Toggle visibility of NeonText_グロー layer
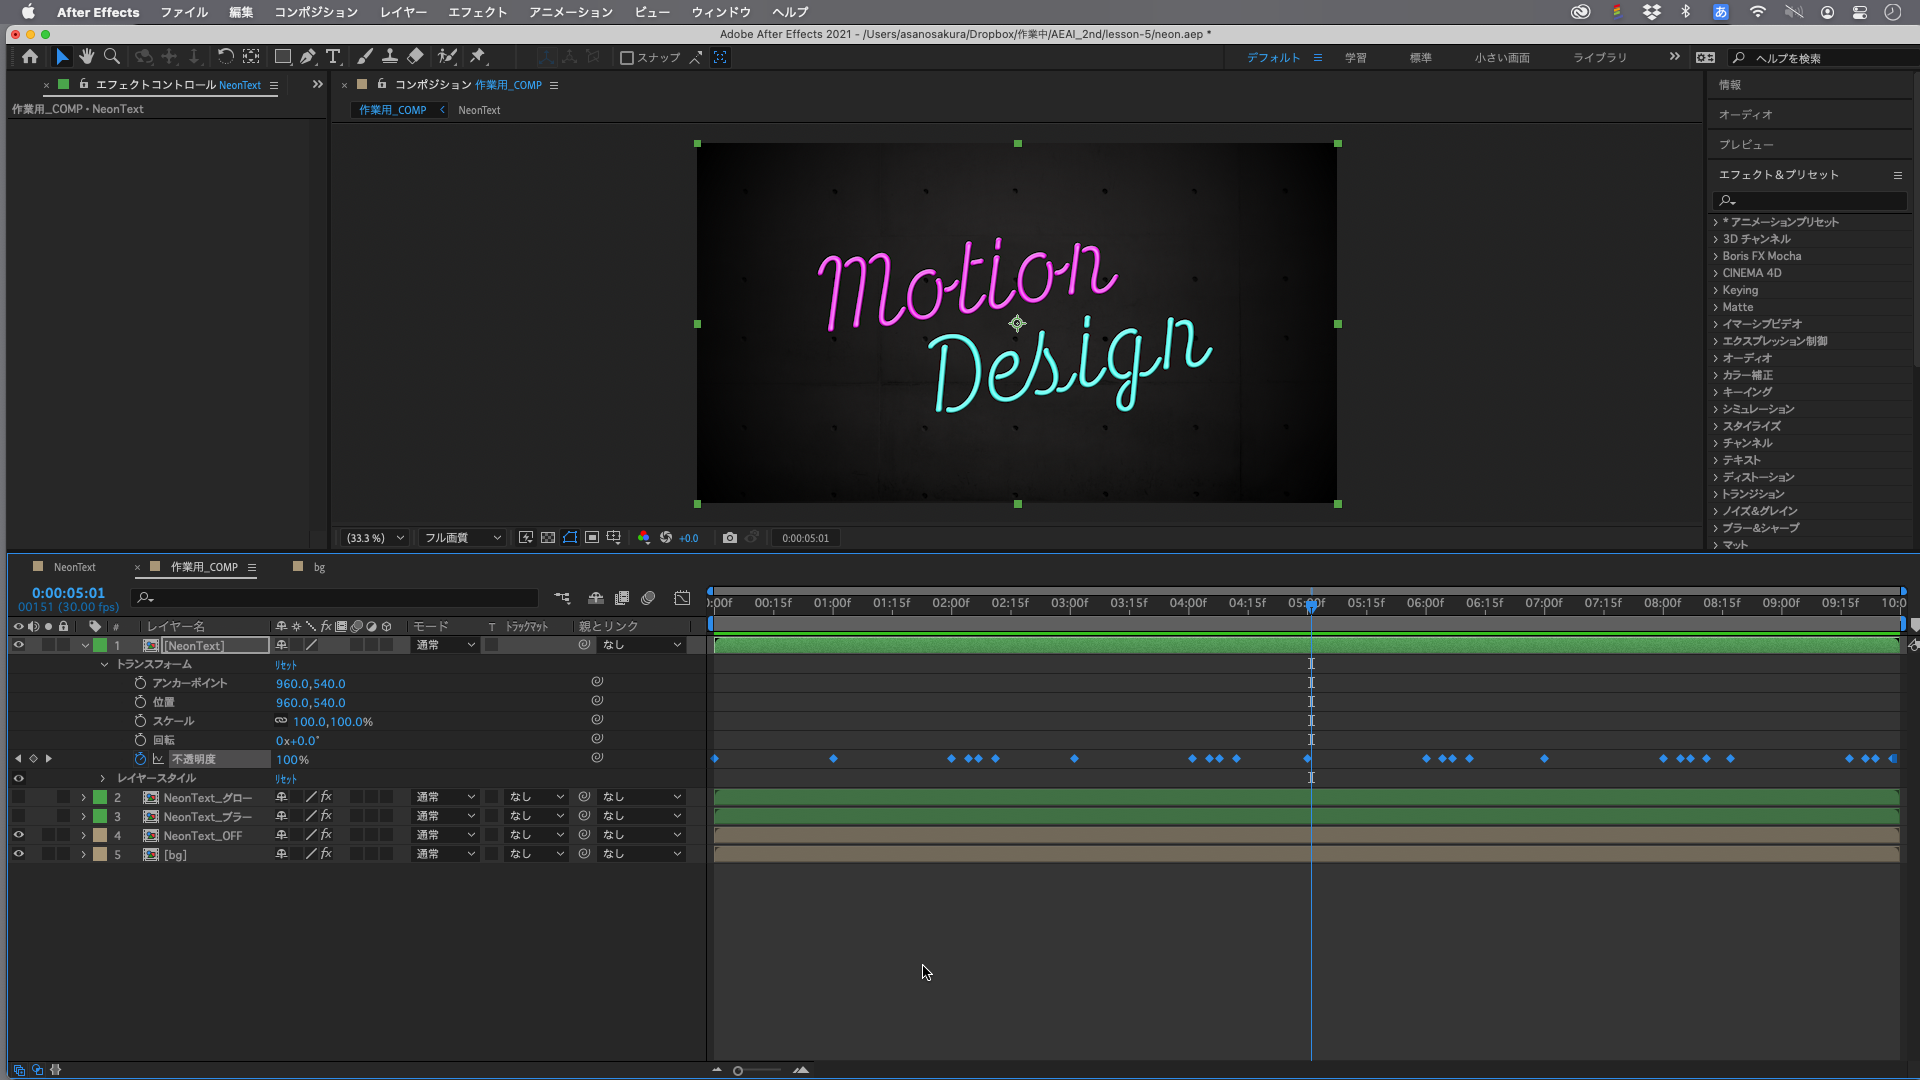1920x1080 pixels. coord(18,797)
